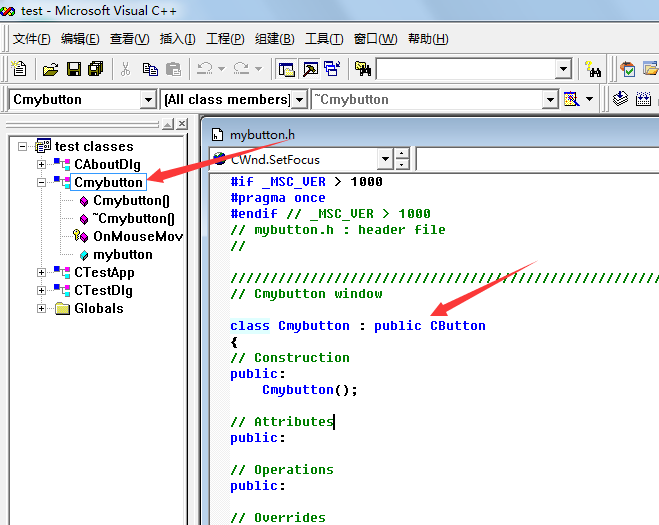The height and width of the screenshot is (525, 659).
Task: Open the 文件(F) File menu
Action: coord(32,39)
